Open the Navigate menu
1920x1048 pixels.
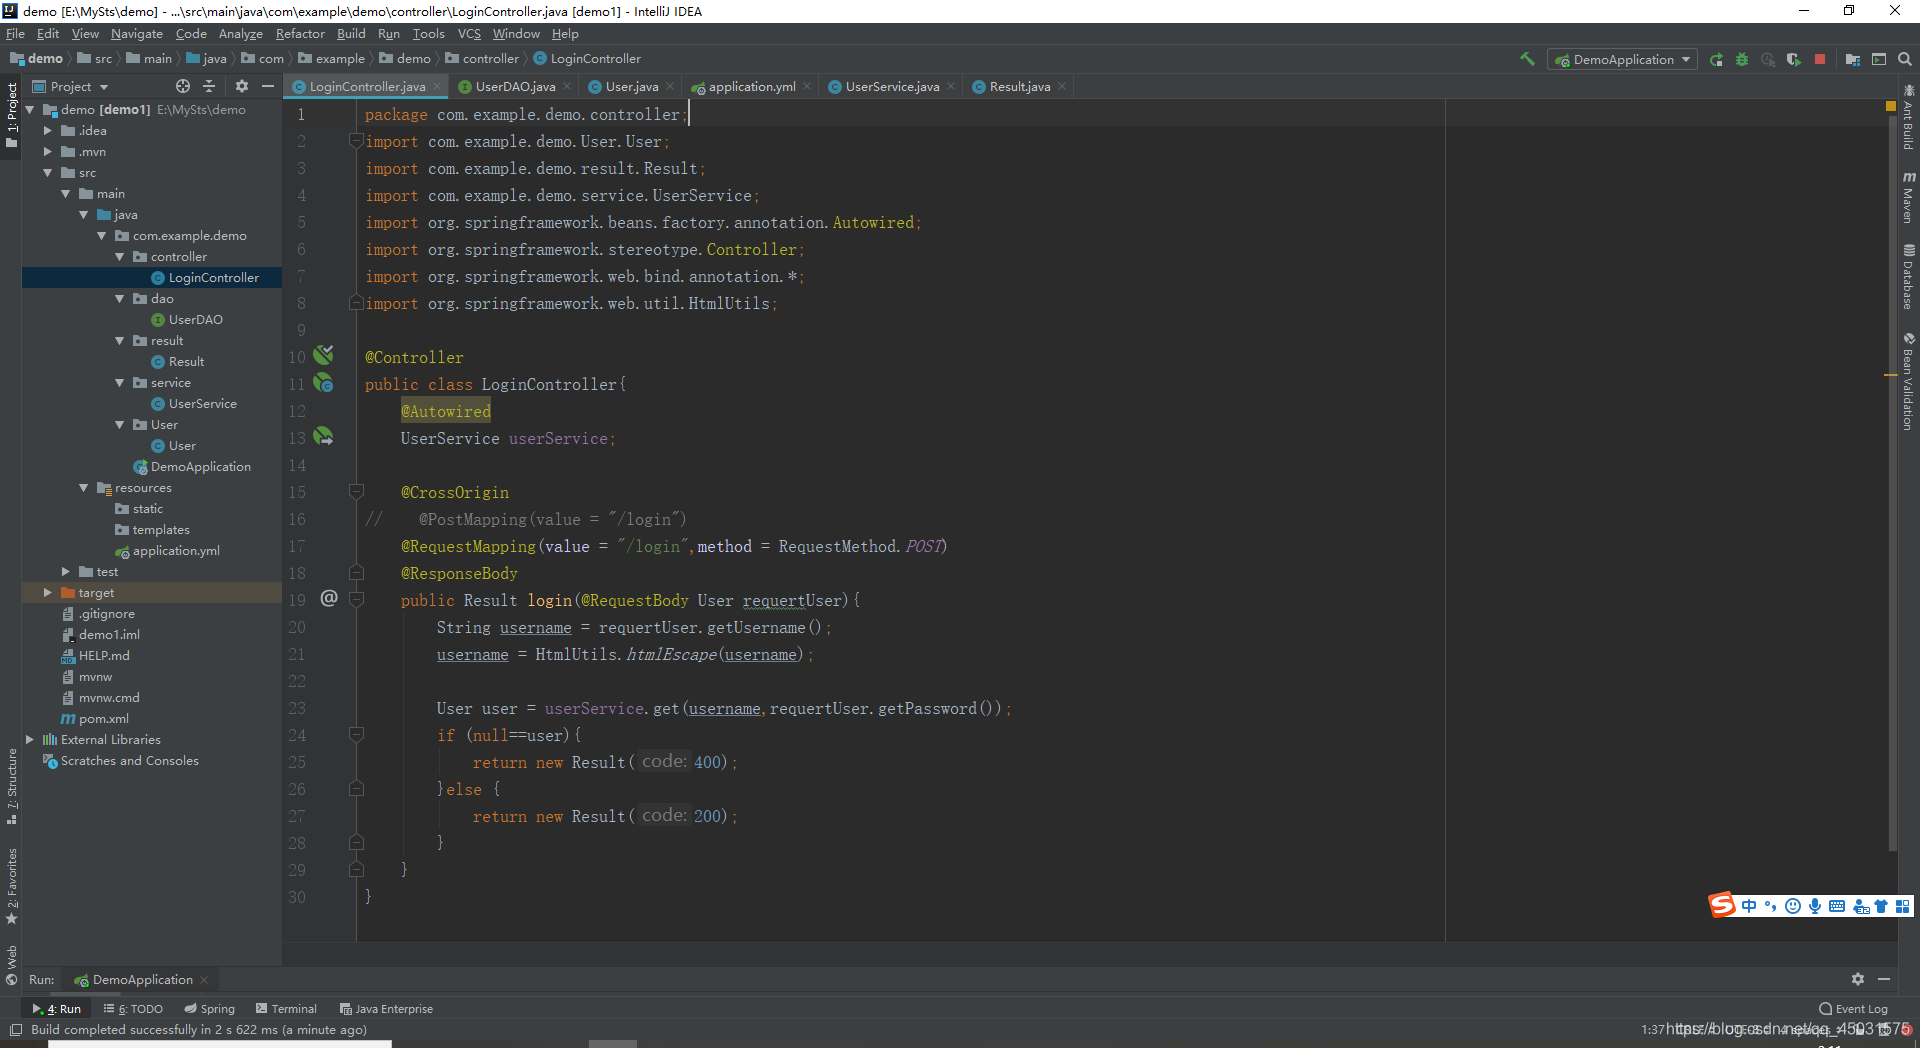136,34
